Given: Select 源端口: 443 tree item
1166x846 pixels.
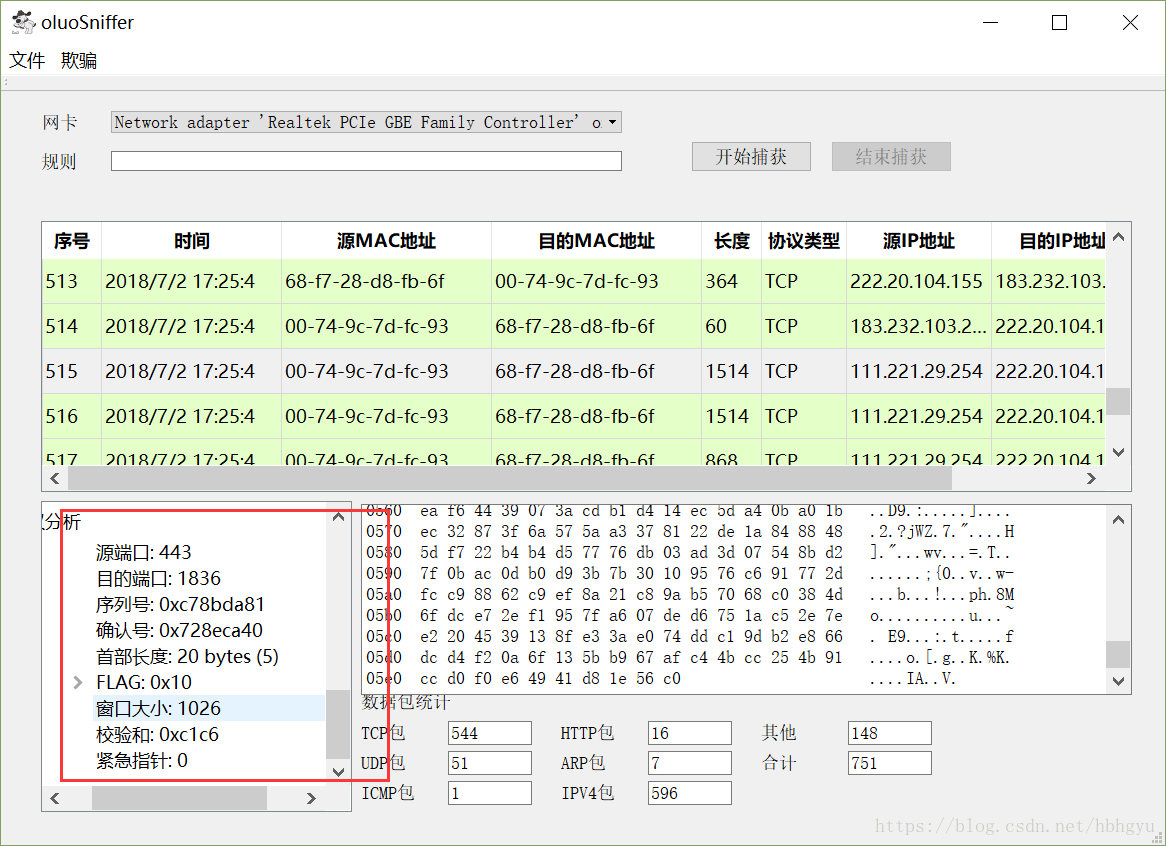Looking at the screenshot, I should (x=144, y=552).
